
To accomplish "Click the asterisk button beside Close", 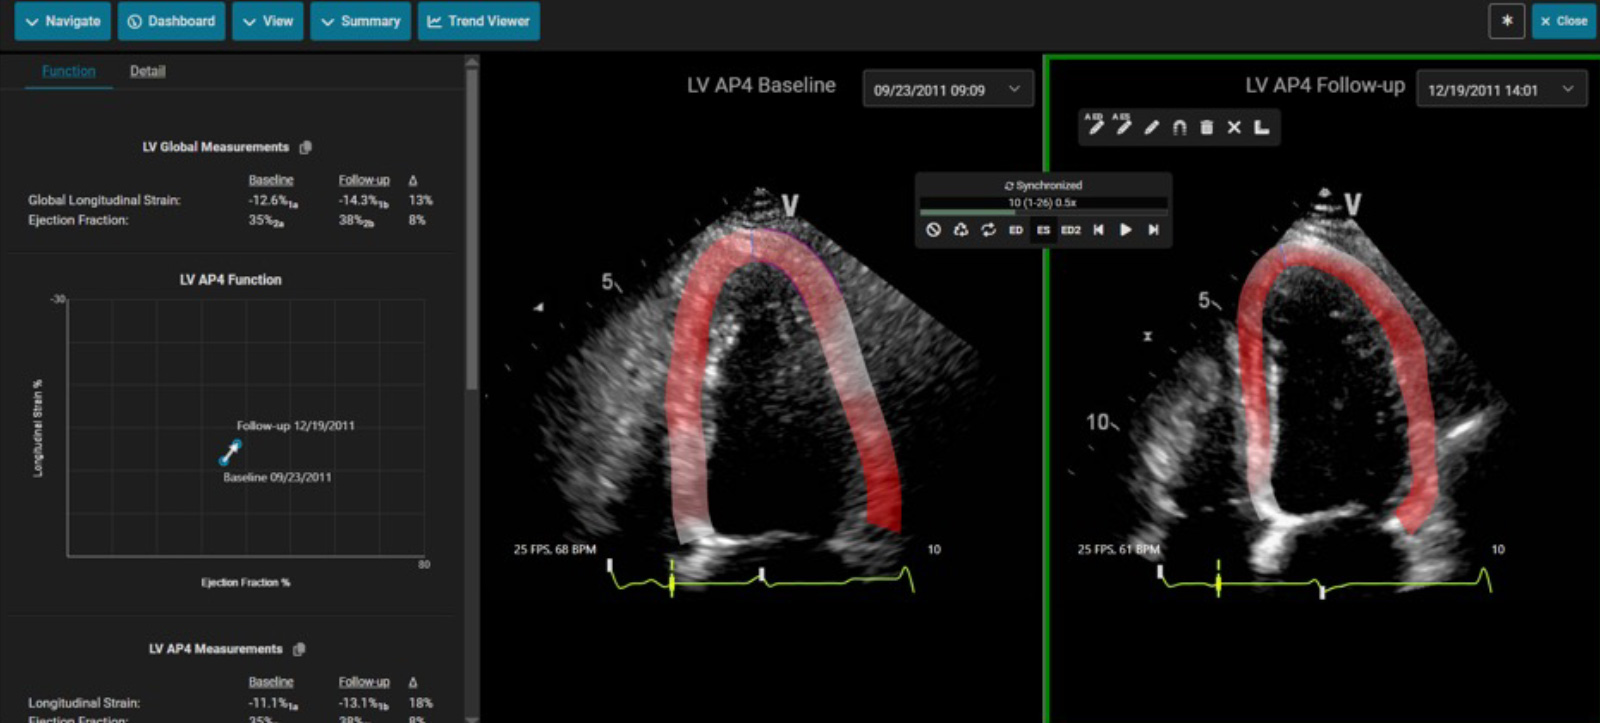I will tap(1506, 21).
